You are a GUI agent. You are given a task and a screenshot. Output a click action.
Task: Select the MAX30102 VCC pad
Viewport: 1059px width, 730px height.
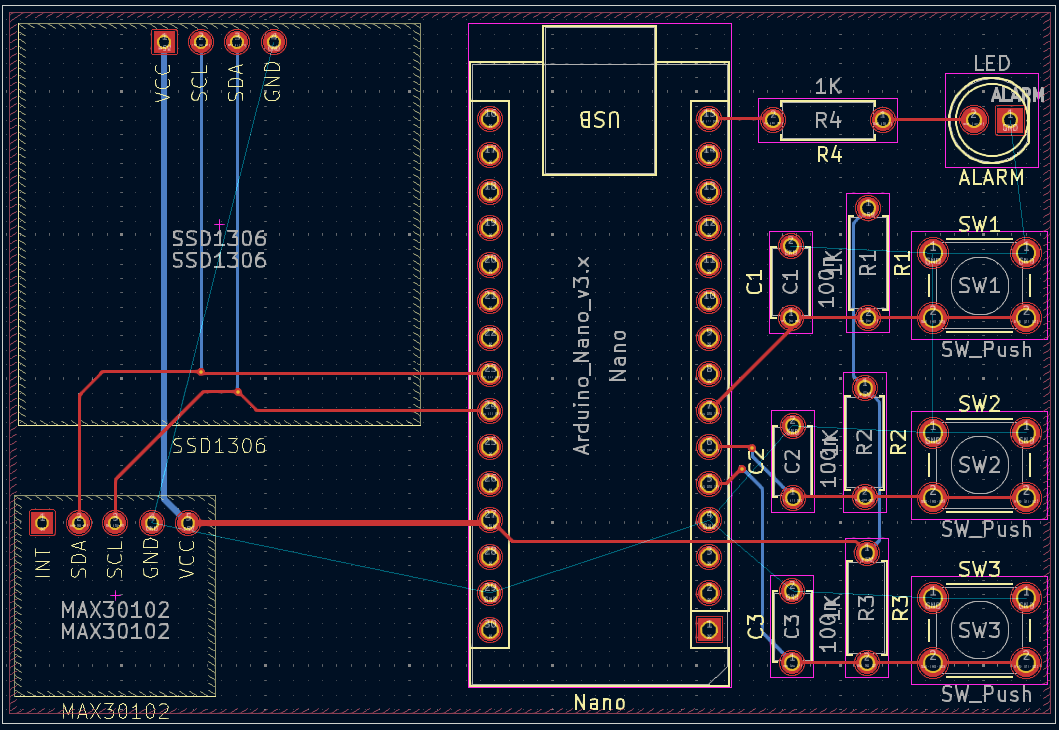[187, 522]
